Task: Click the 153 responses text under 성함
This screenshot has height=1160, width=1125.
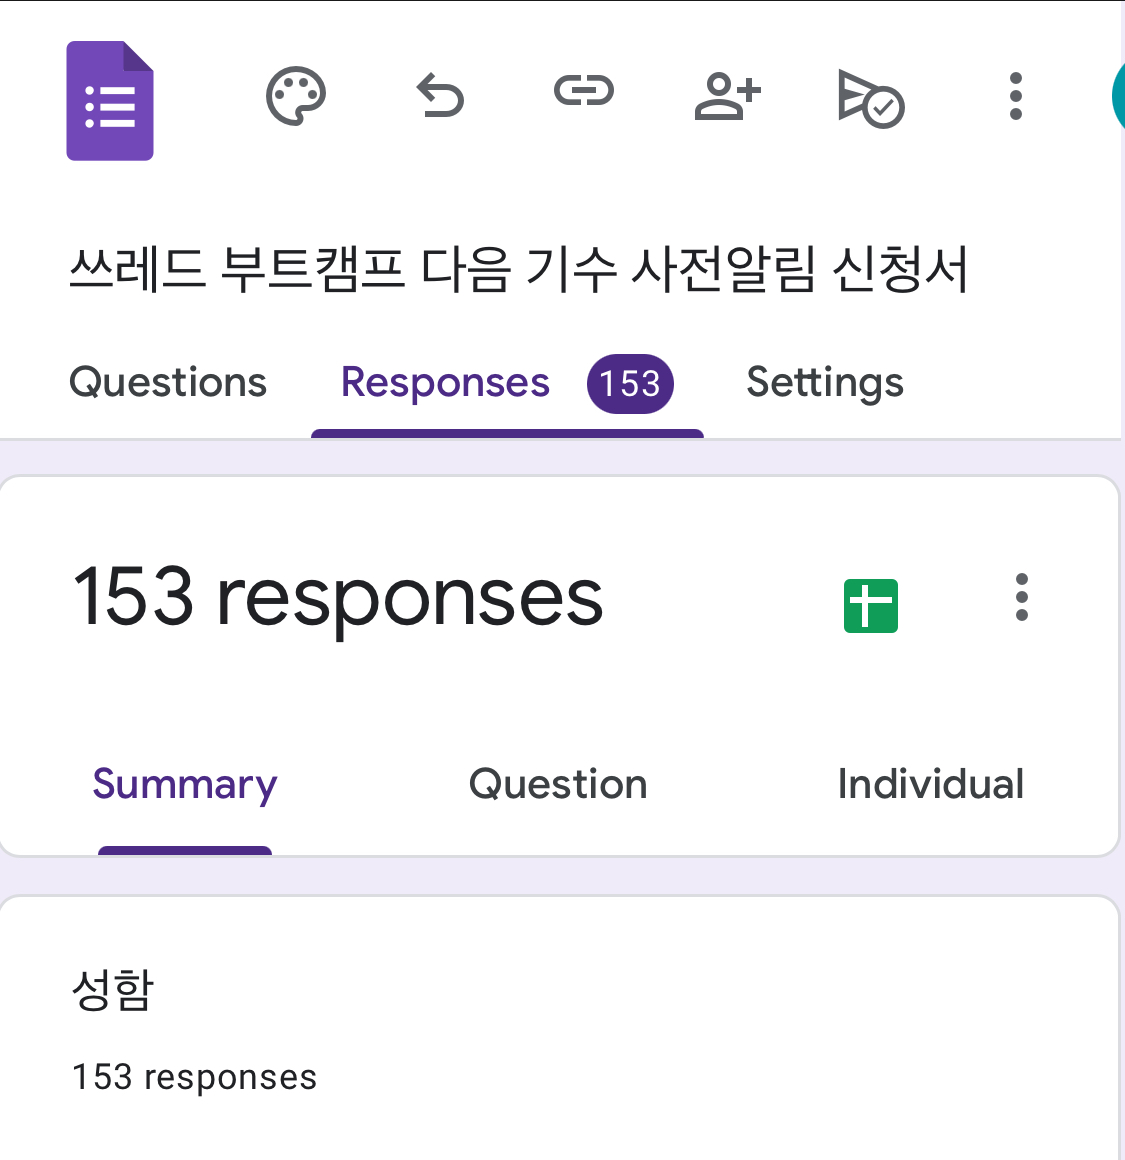Action: [195, 1077]
